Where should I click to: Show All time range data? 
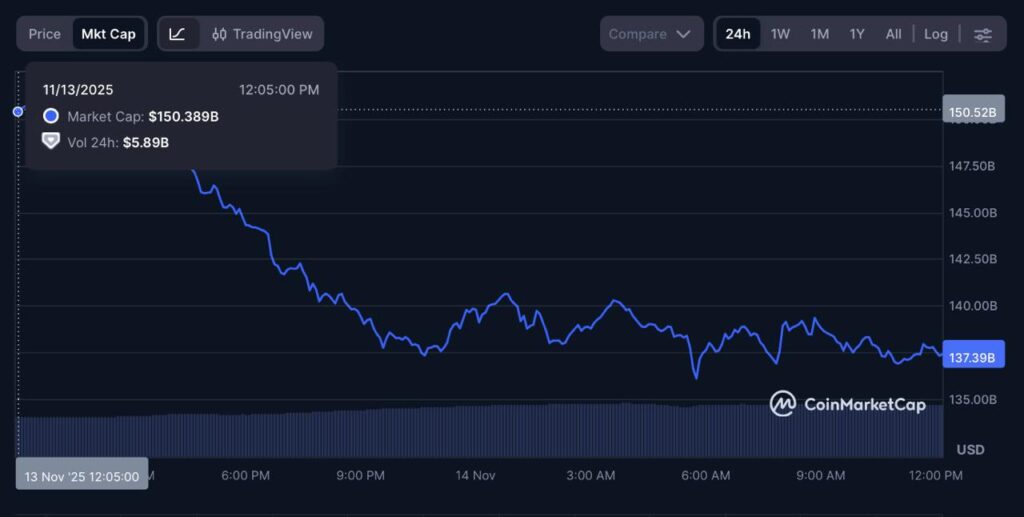[894, 34]
